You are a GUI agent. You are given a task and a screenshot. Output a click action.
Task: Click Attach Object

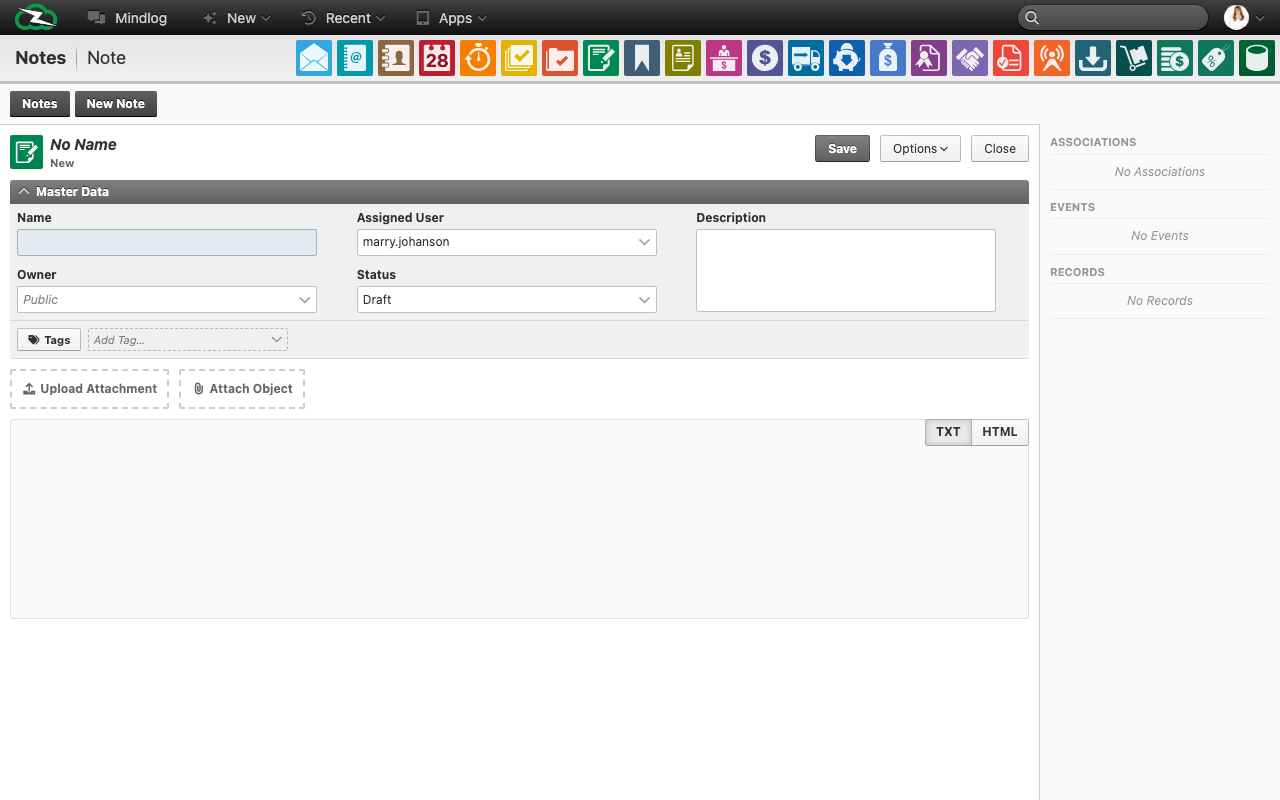tap(242, 389)
